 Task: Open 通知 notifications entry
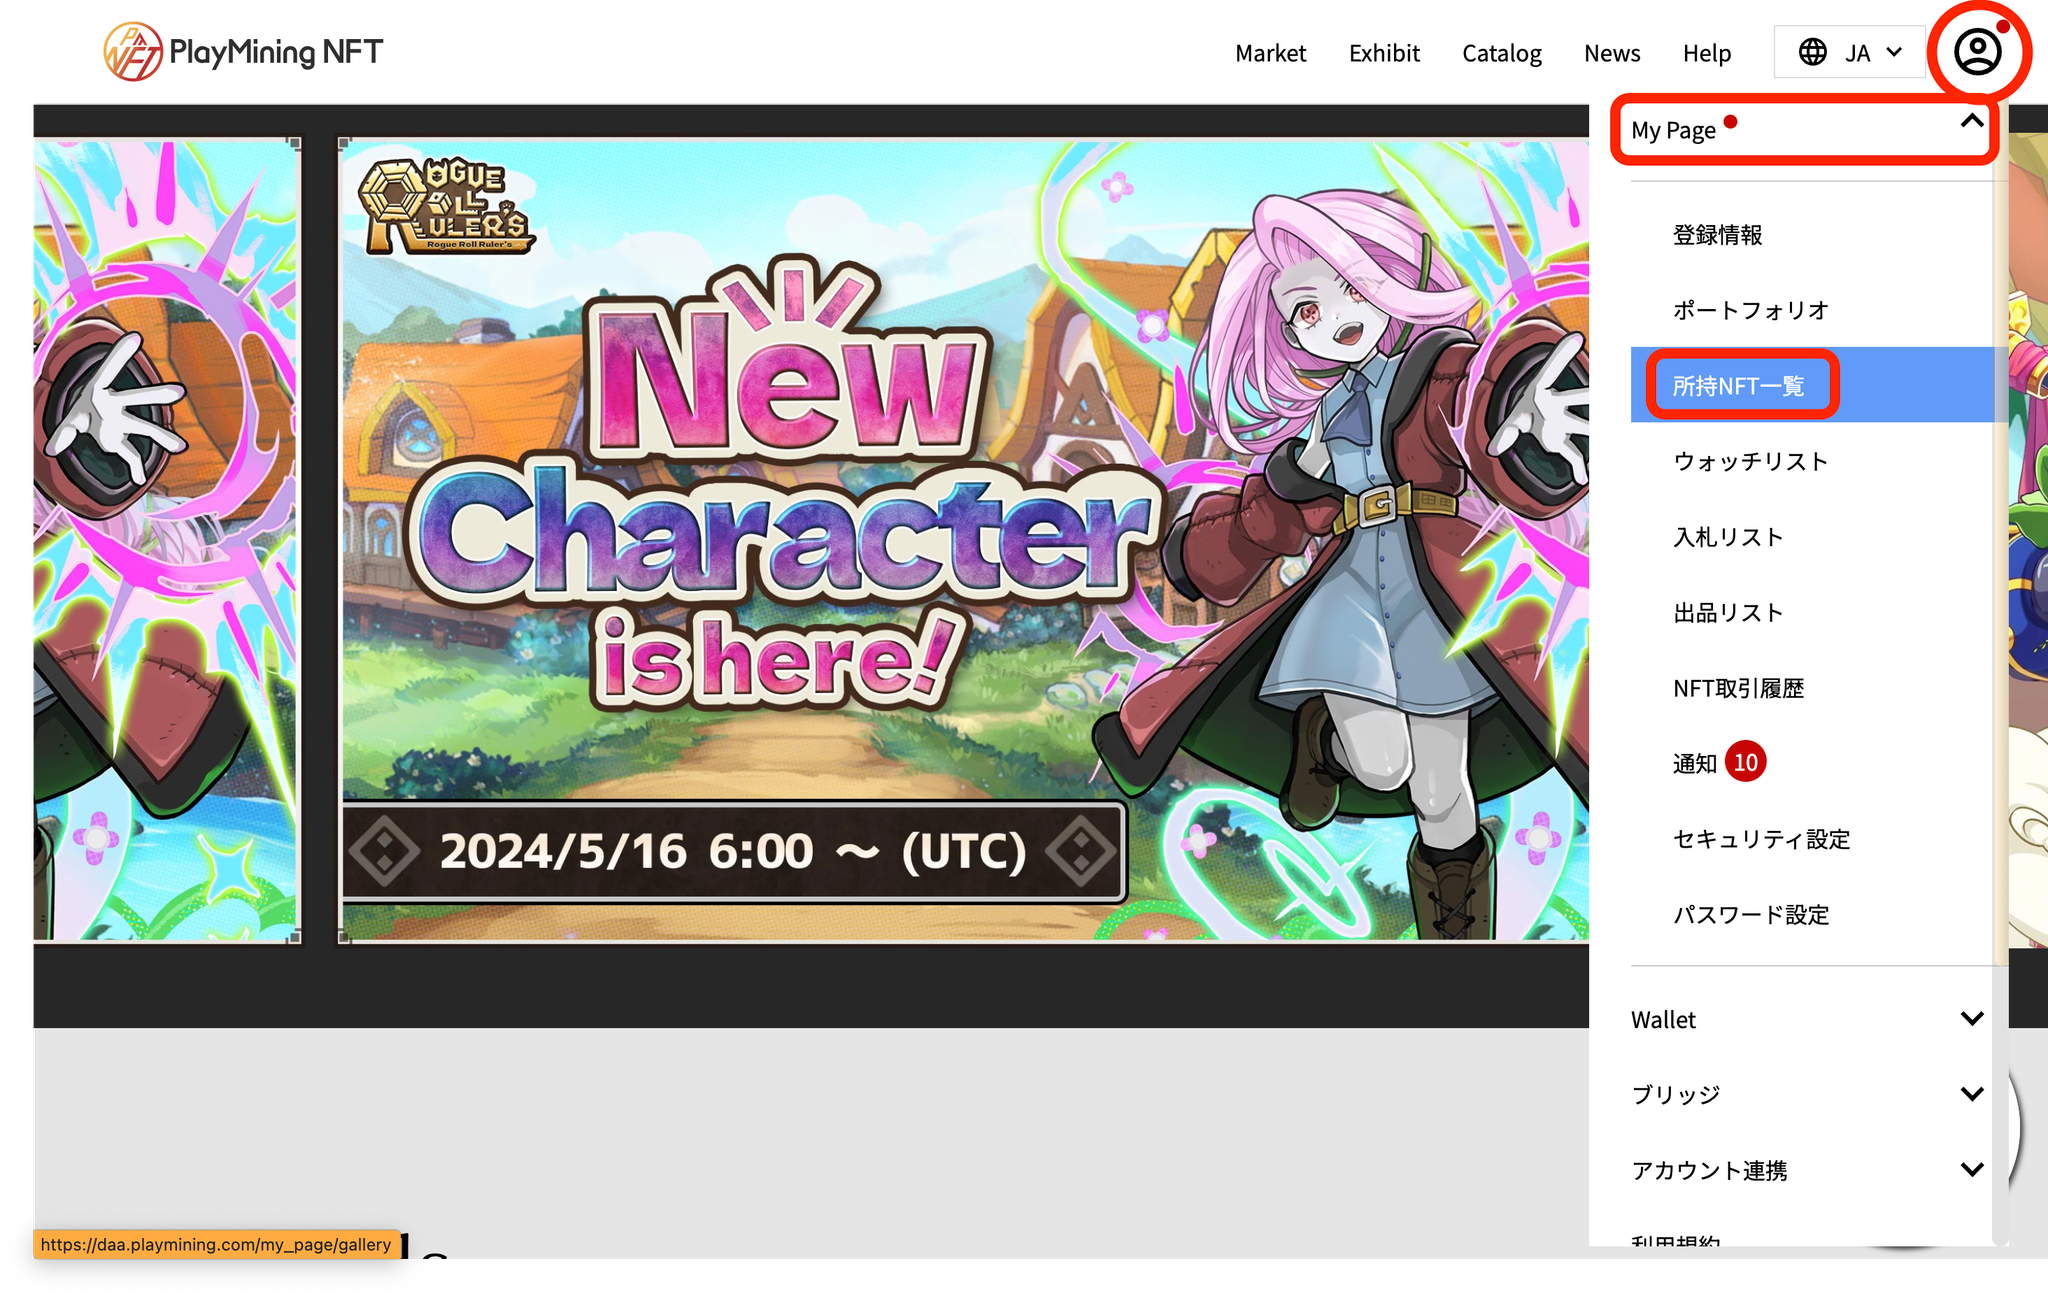[1695, 763]
